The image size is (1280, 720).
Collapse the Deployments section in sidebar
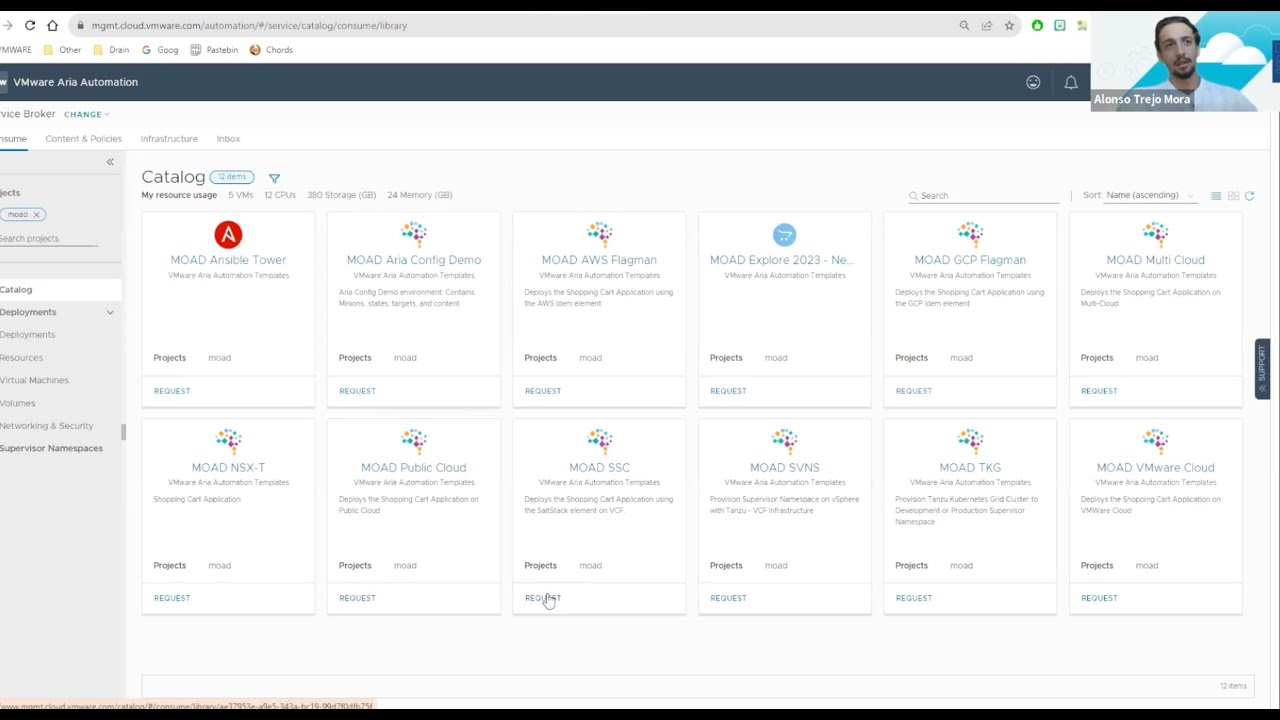(110, 312)
